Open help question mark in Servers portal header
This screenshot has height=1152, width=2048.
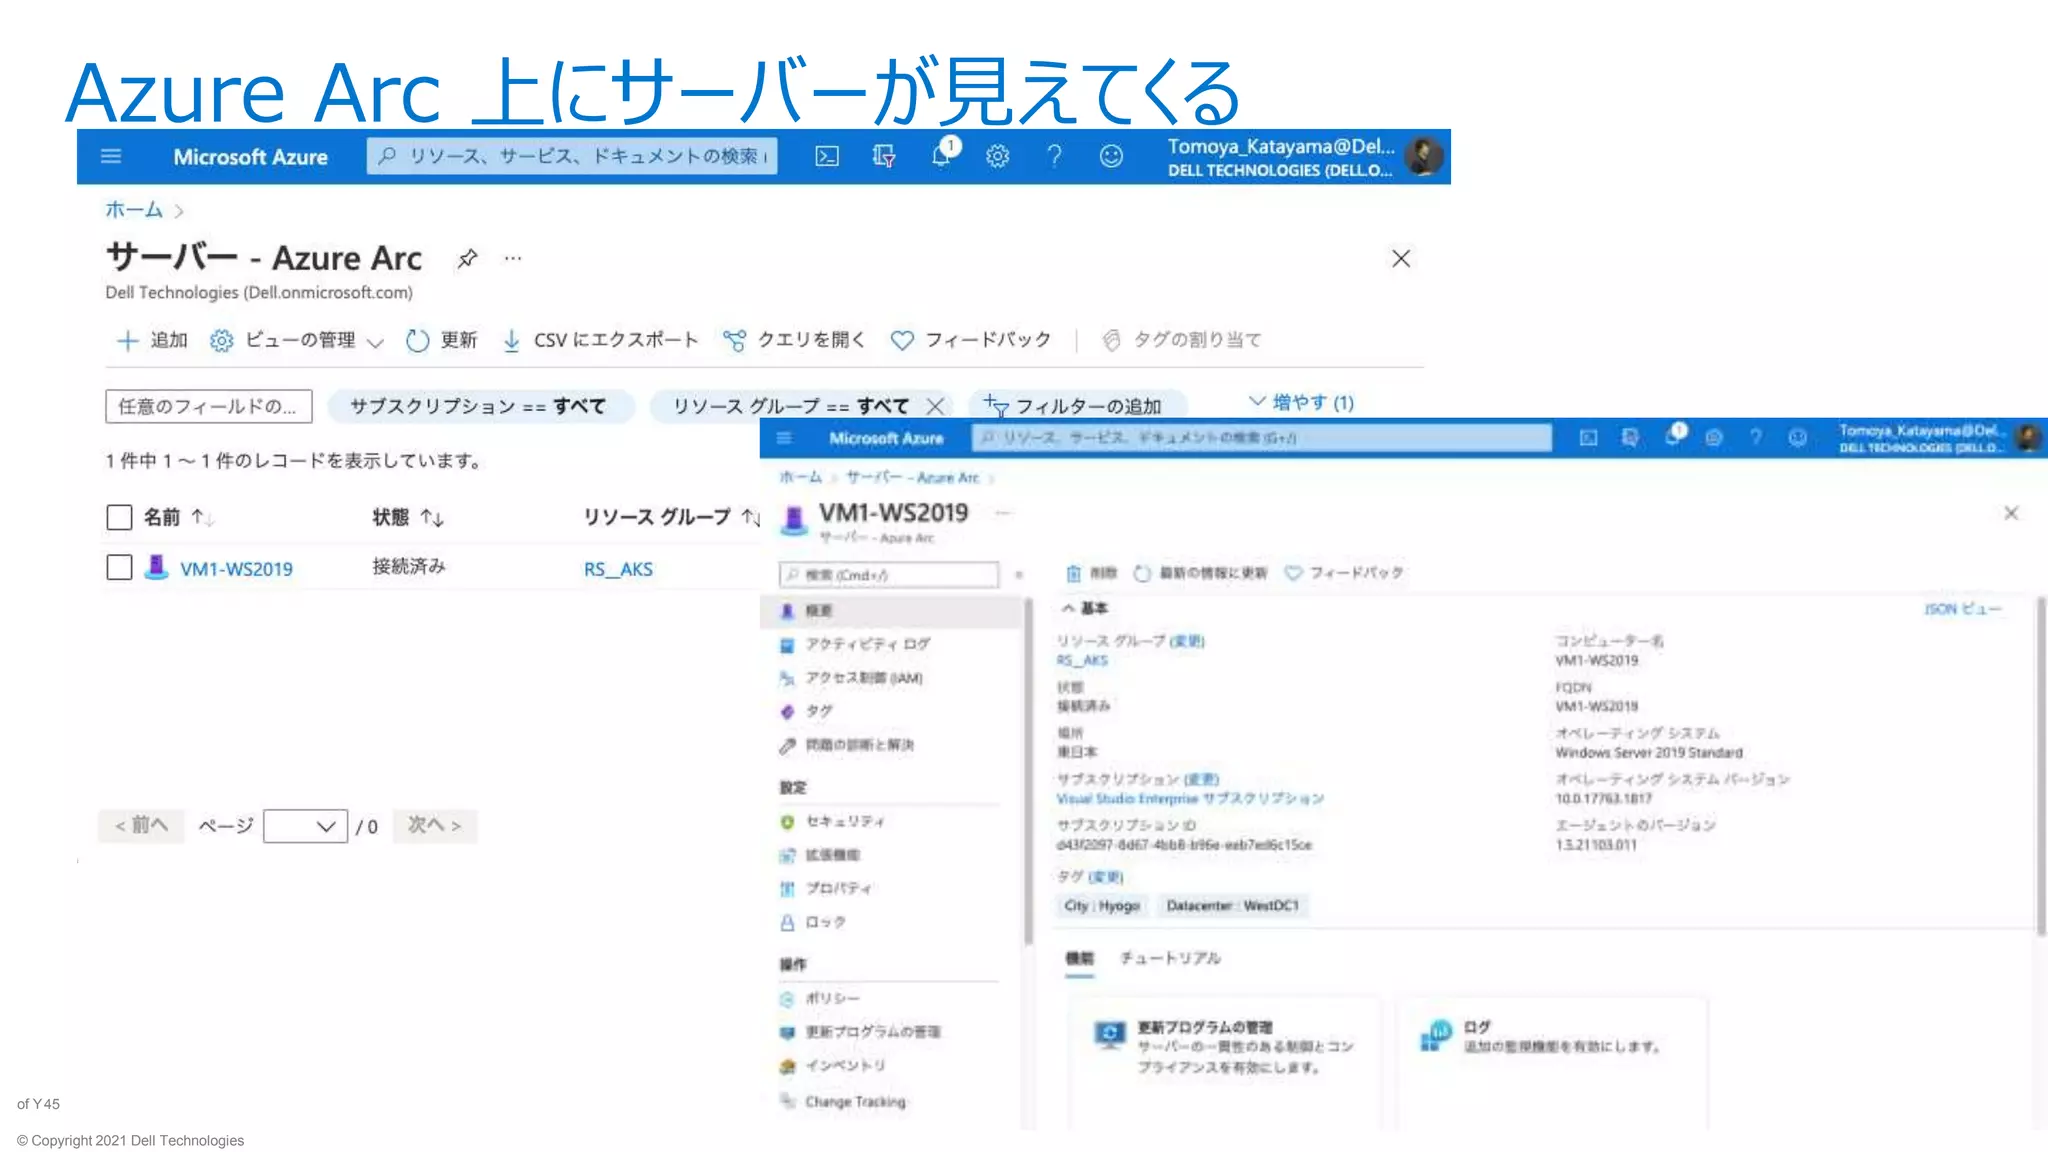tap(1054, 156)
